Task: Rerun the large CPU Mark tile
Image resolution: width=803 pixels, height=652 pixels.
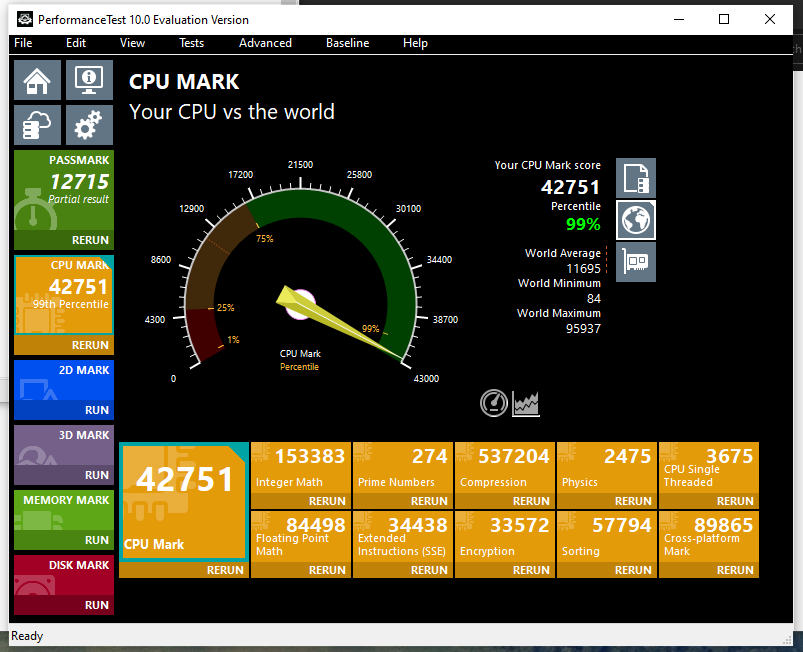Action: [184, 571]
